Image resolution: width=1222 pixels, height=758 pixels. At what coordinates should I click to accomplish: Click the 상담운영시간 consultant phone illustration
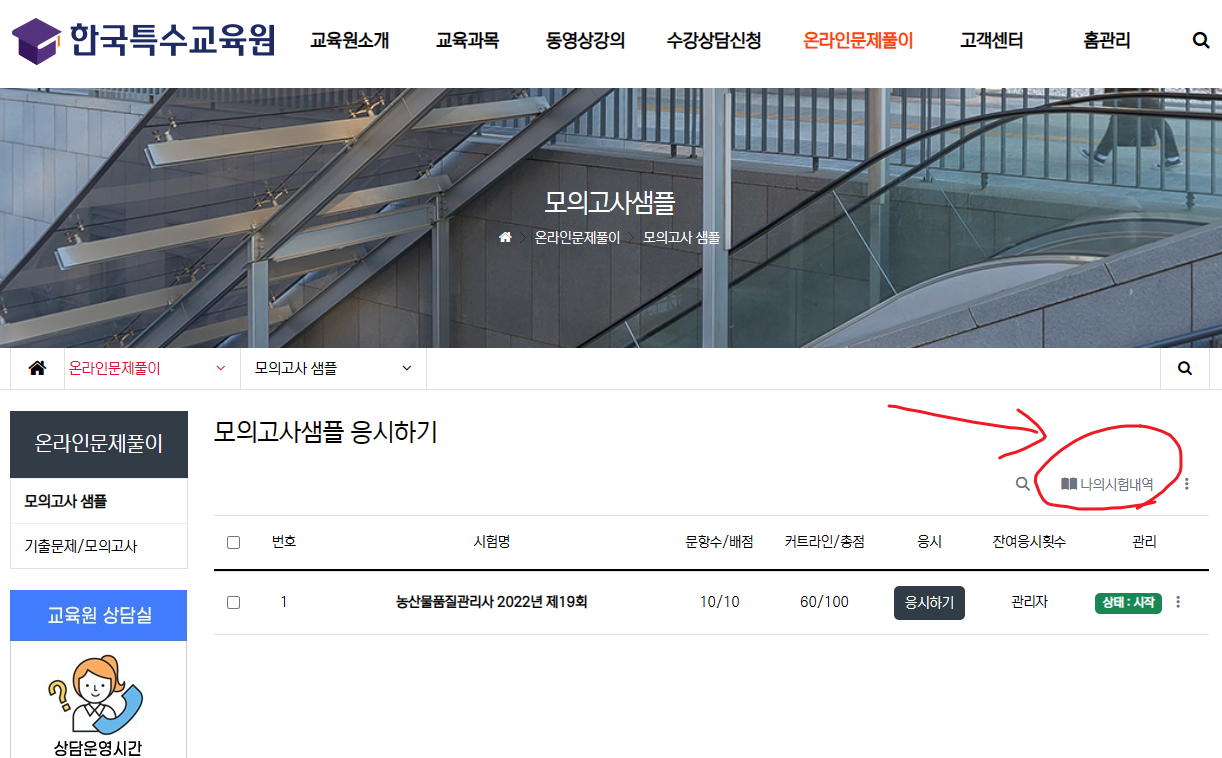click(x=96, y=695)
